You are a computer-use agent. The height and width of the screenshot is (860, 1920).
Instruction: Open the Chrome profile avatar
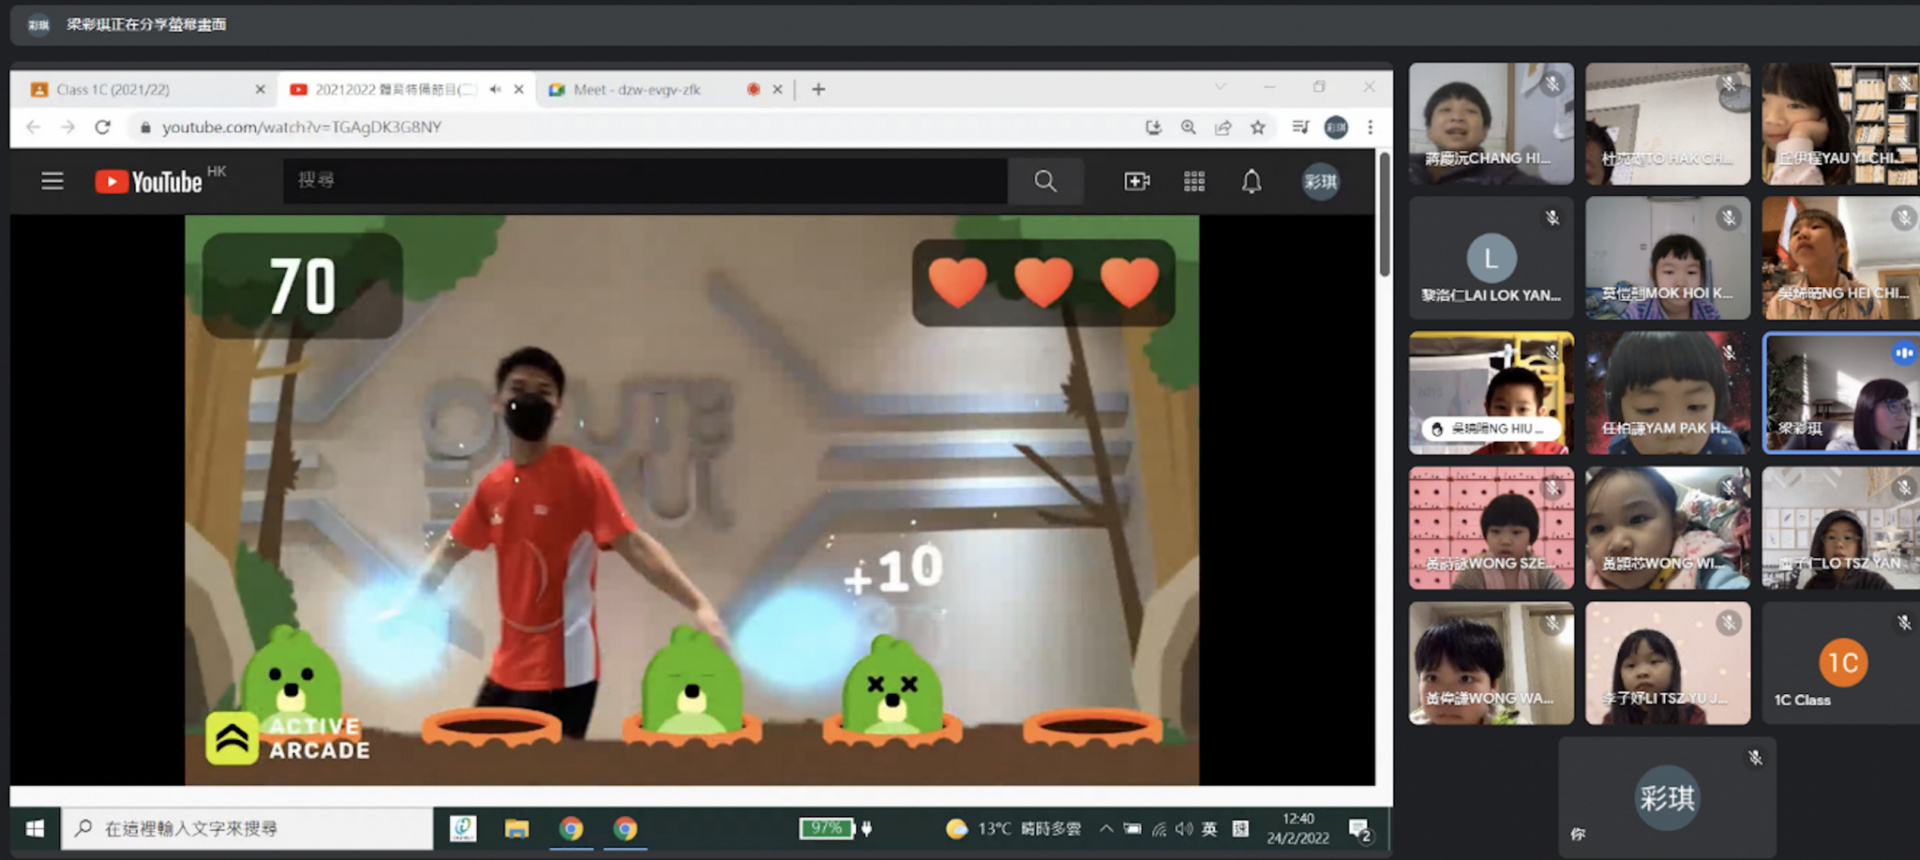pos(1336,127)
